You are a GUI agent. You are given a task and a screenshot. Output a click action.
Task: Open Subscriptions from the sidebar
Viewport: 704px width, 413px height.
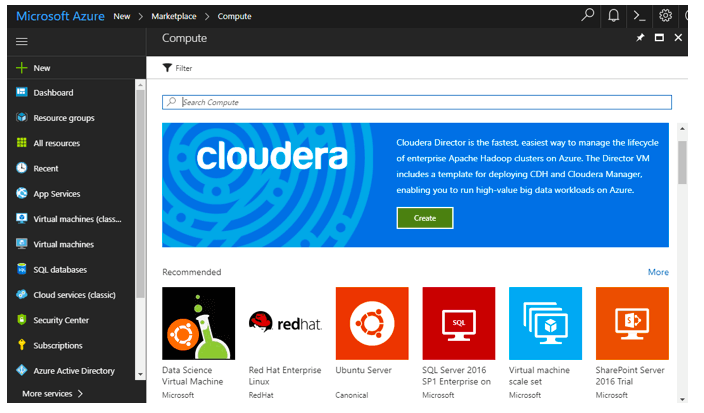click(58, 346)
